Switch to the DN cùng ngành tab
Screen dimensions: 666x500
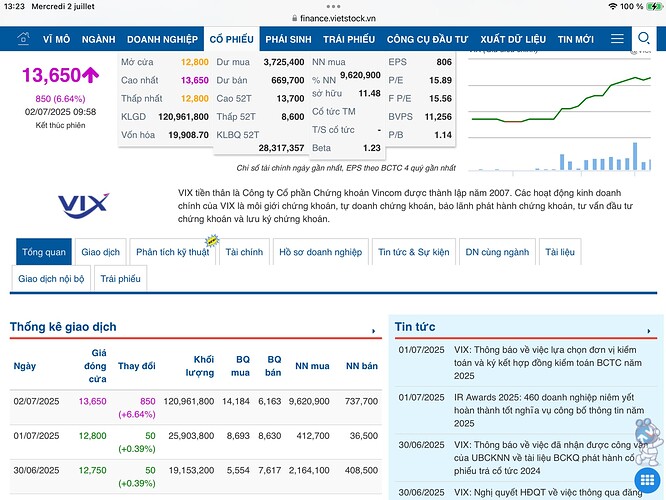point(497,252)
